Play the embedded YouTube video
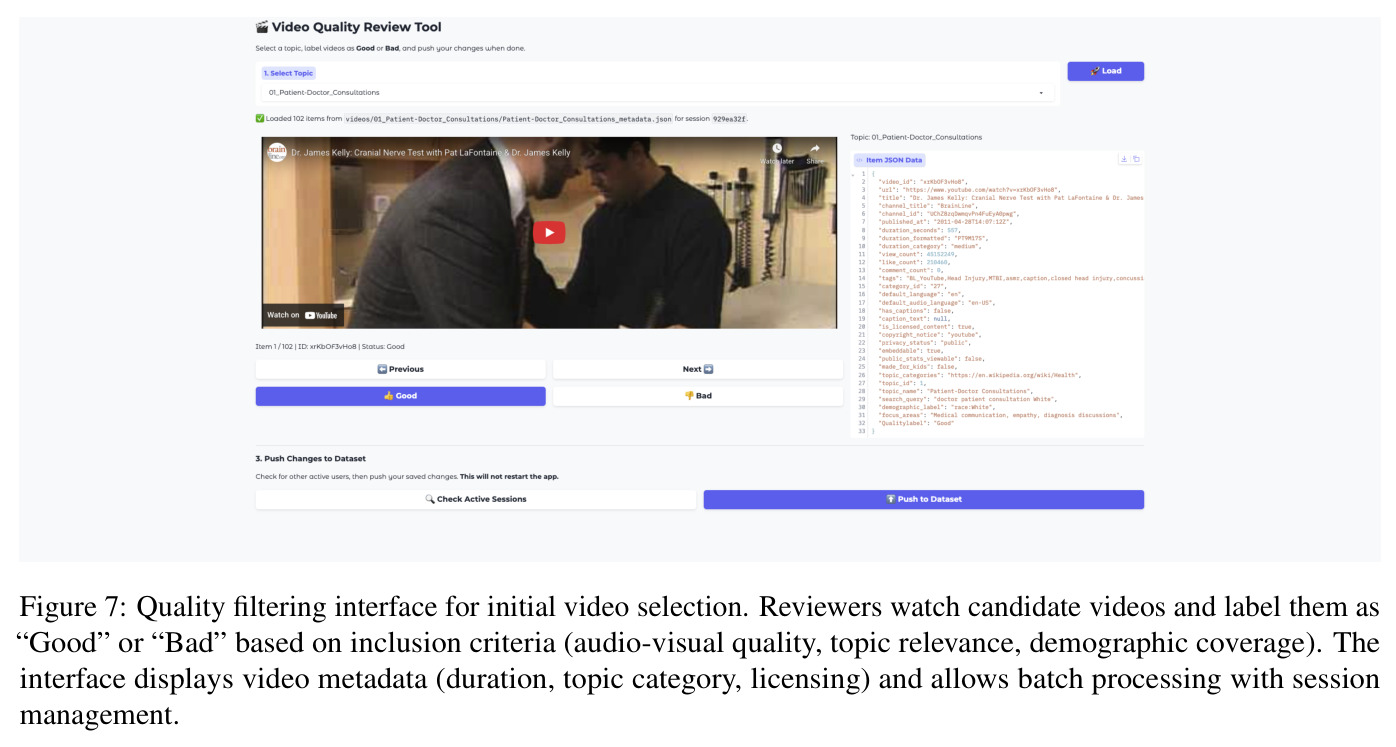The width and height of the screenshot is (1396, 747). point(548,232)
